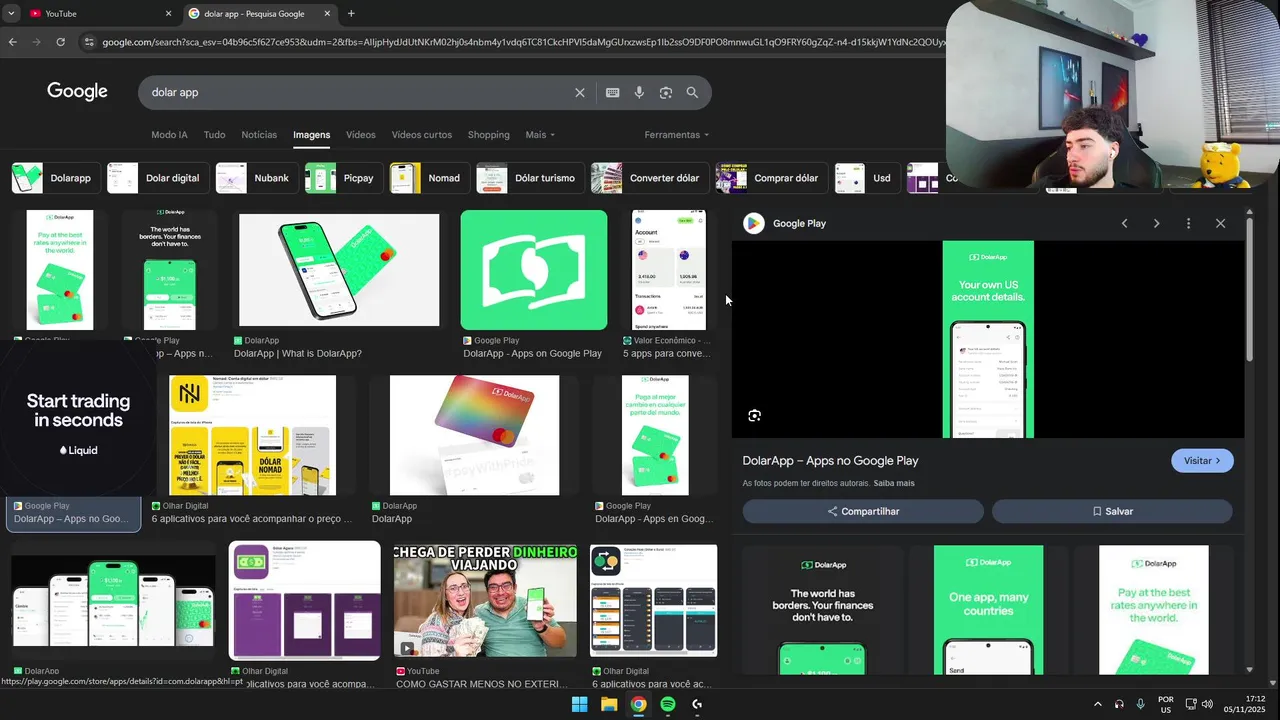Search by image with the Google Lens icon
This screenshot has width=1280, height=720.
[666, 92]
